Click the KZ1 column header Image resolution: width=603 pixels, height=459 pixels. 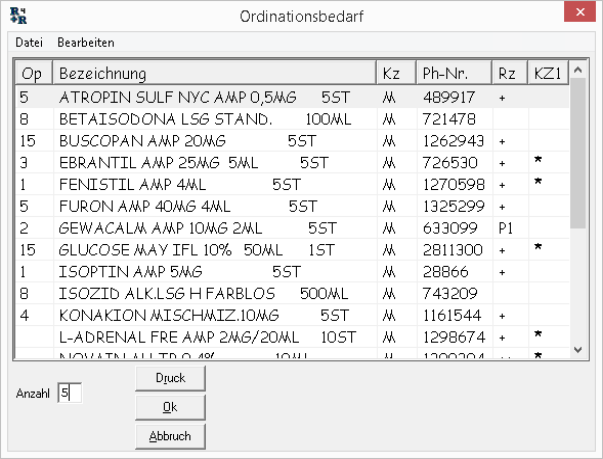(548, 73)
